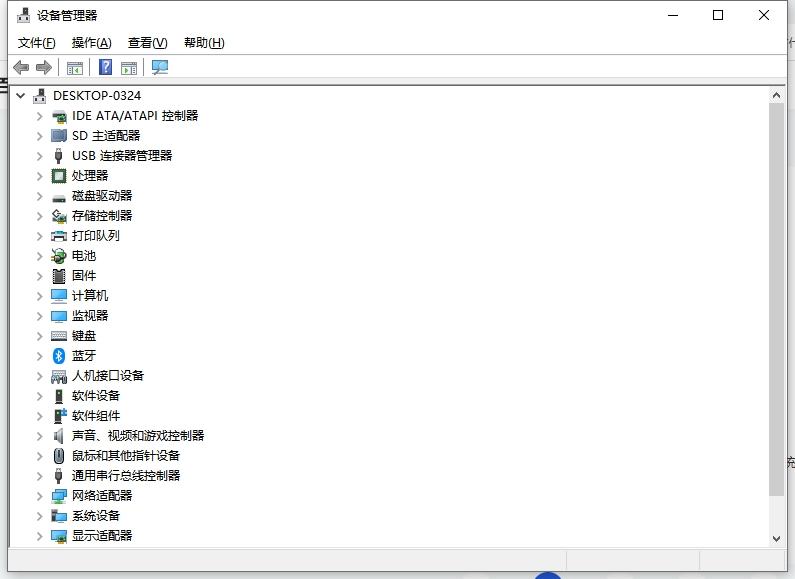This screenshot has width=795, height=579.
Task: Click the 通用串行总线控制器 USB icon
Action: click(59, 476)
